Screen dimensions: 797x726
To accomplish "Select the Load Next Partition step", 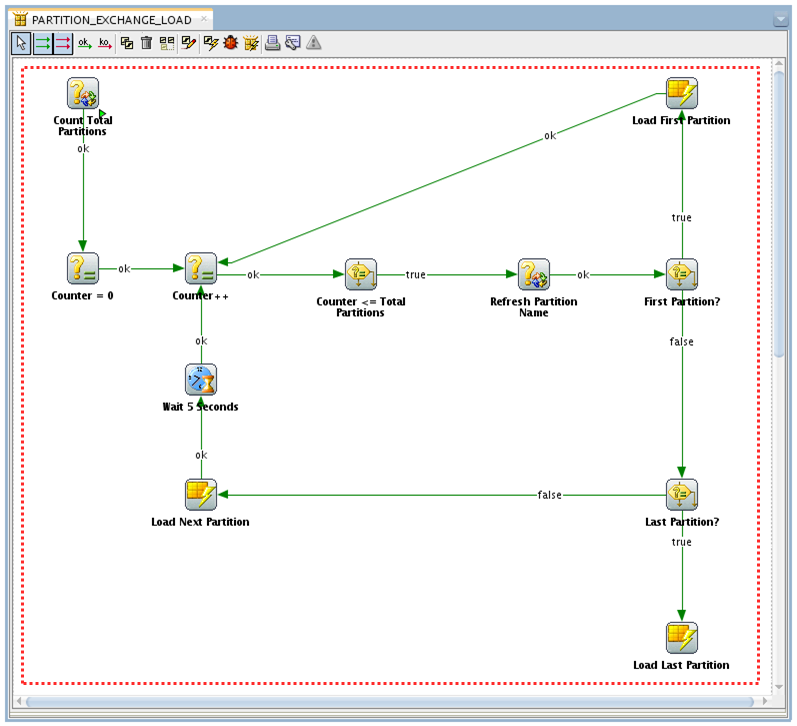I will pyautogui.click(x=201, y=495).
